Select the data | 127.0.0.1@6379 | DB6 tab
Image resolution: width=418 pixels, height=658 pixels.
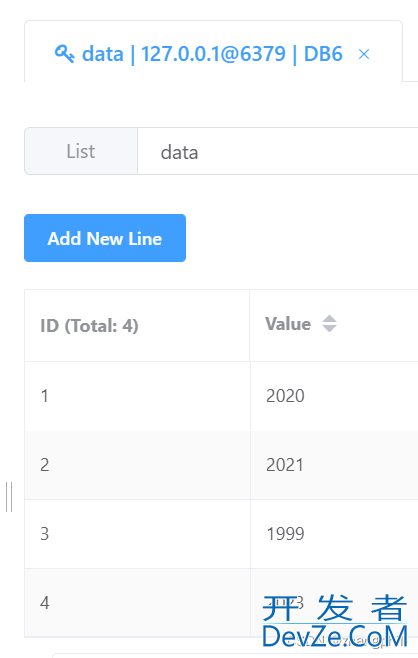(213, 54)
